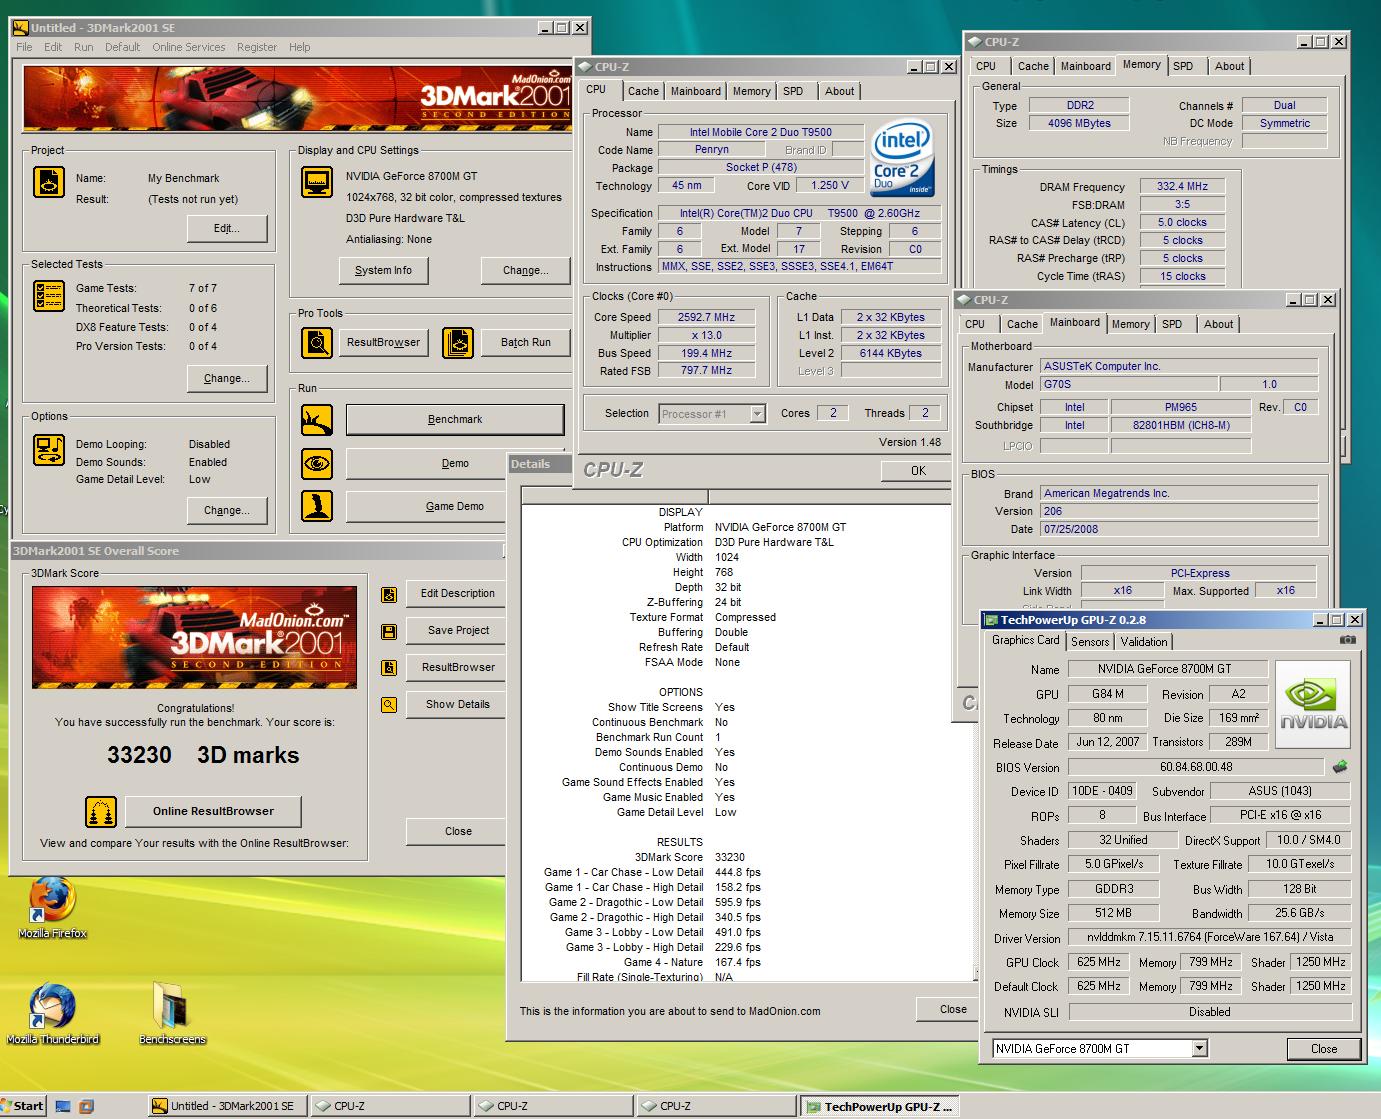Click the System Info button
Viewport: 1381px width, 1119px height.
coord(383,270)
